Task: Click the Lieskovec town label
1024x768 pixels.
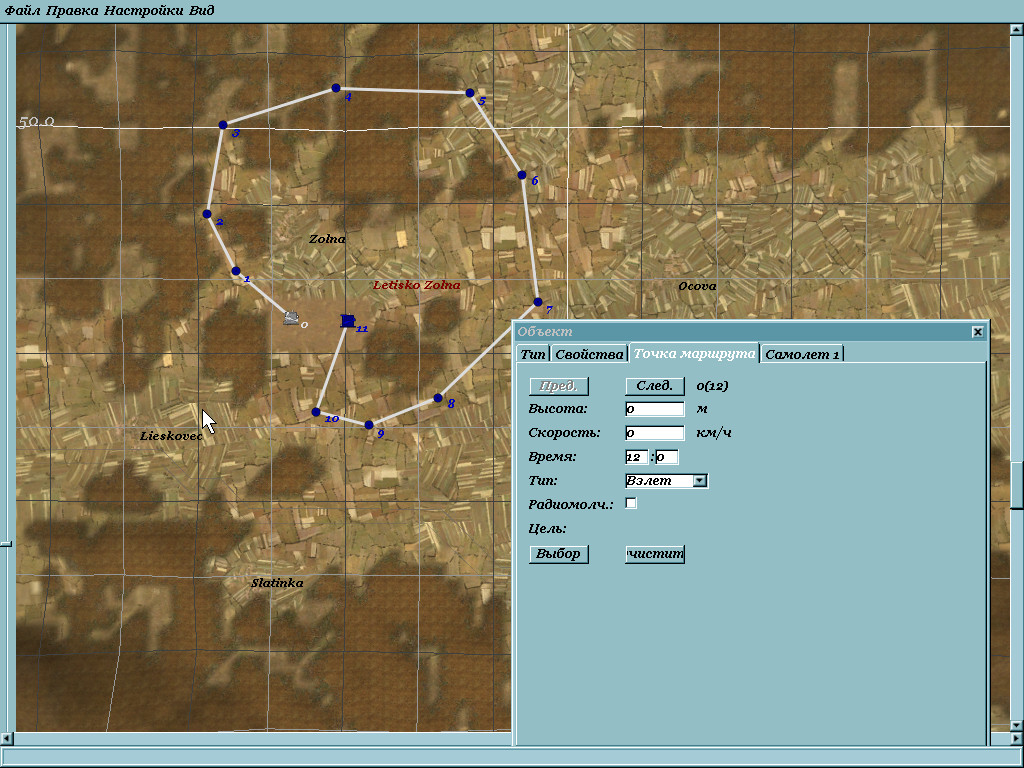Action: click(171, 436)
